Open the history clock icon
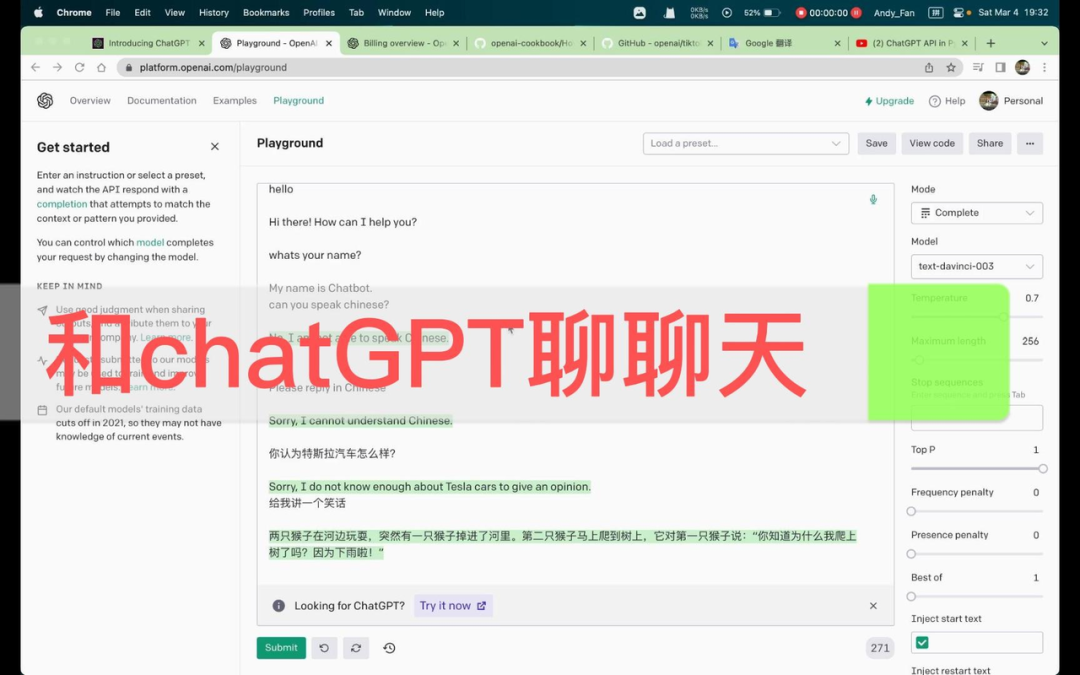This screenshot has width=1080, height=675. (389, 648)
